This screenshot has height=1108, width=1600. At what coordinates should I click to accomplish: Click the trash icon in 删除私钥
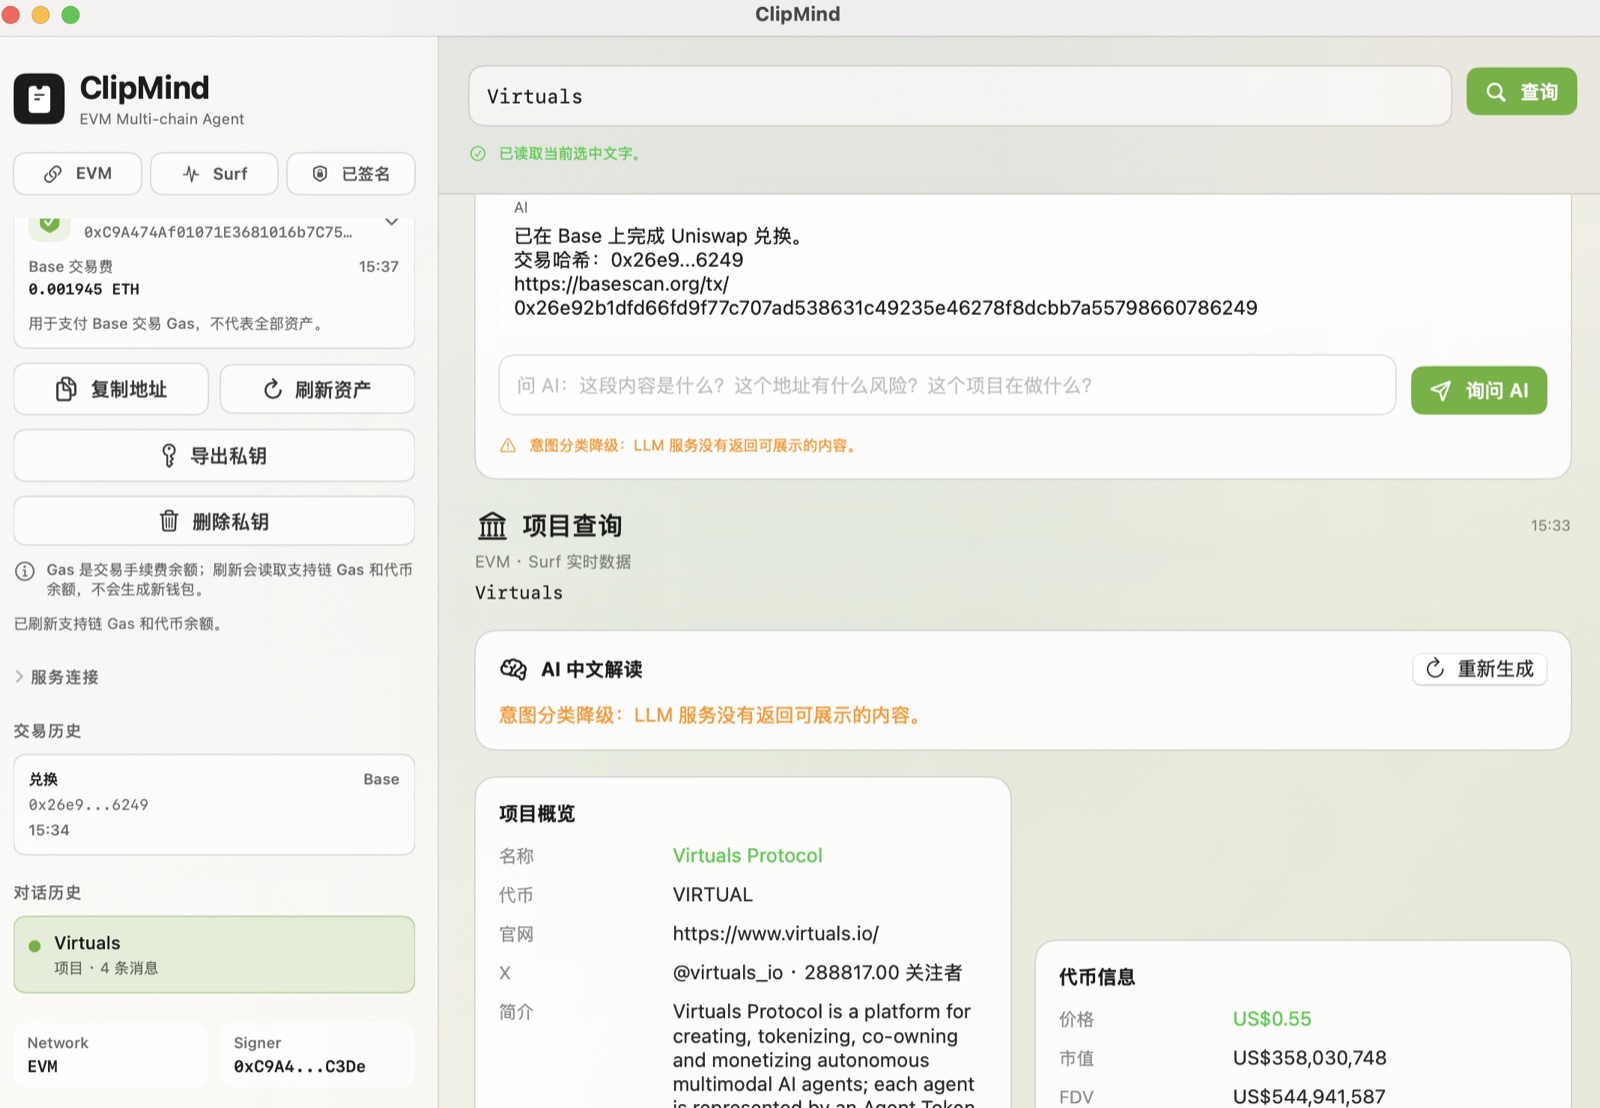169,521
